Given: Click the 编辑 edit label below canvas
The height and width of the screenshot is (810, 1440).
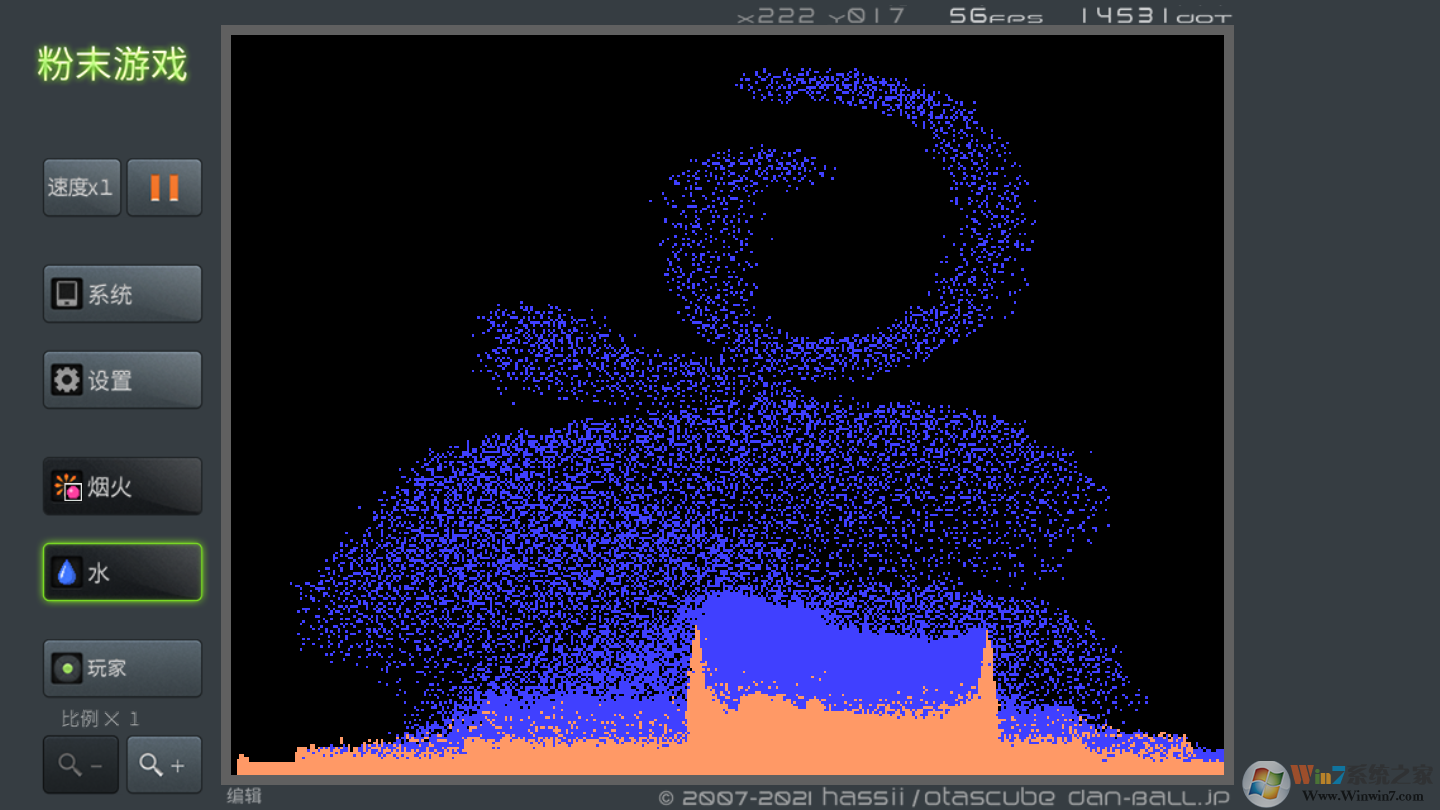Looking at the screenshot, I should pyautogui.click(x=244, y=796).
